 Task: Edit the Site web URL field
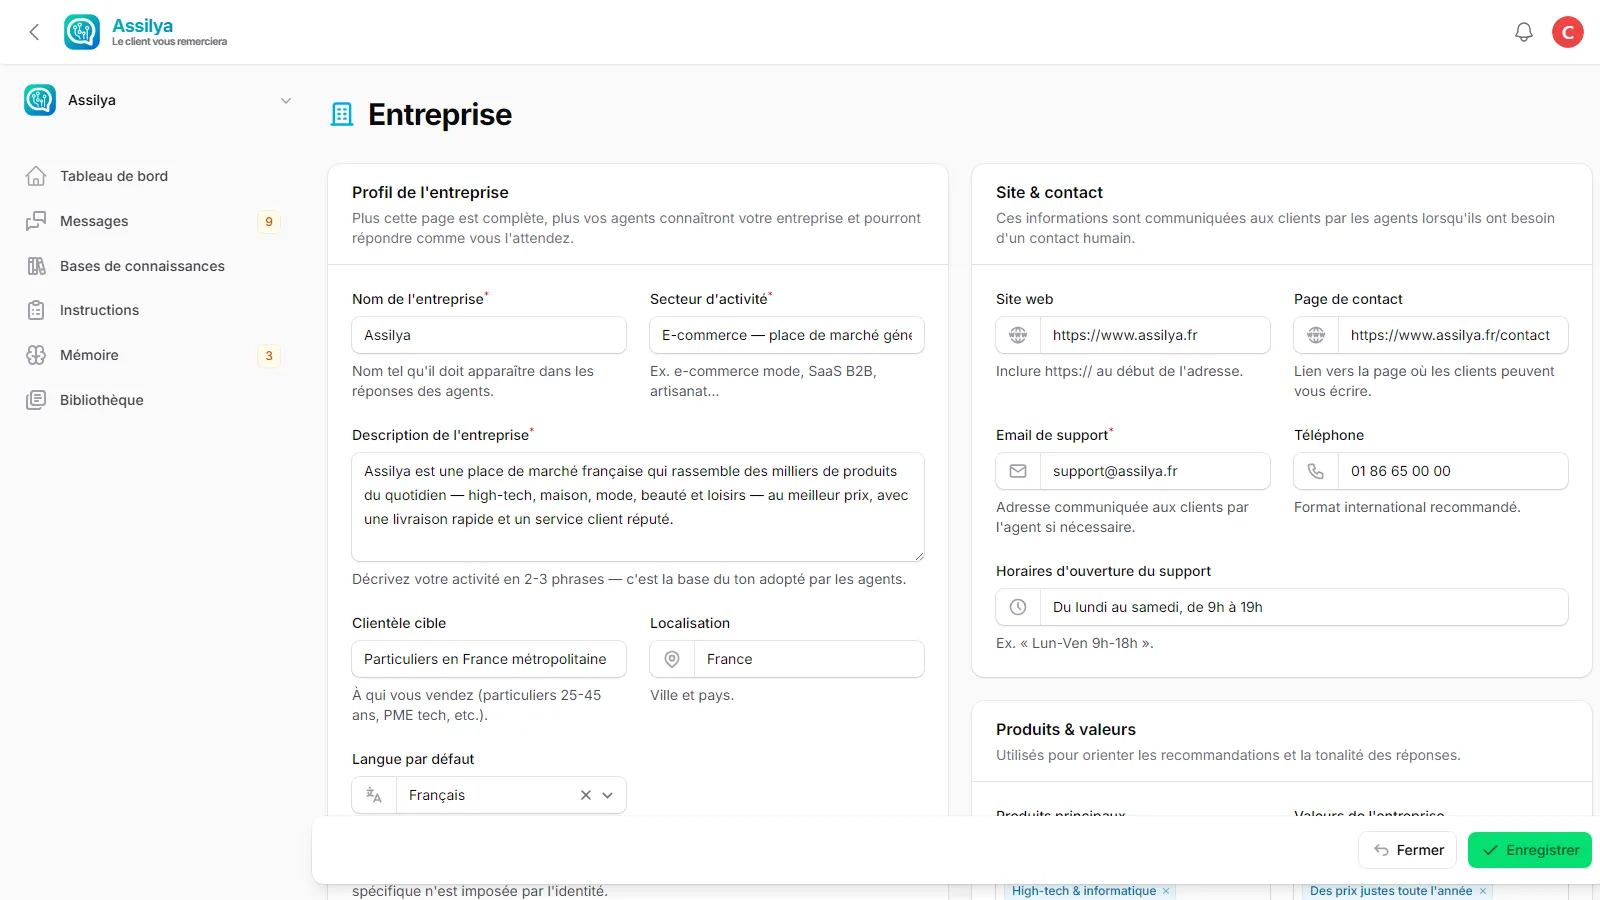coord(1155,335)
